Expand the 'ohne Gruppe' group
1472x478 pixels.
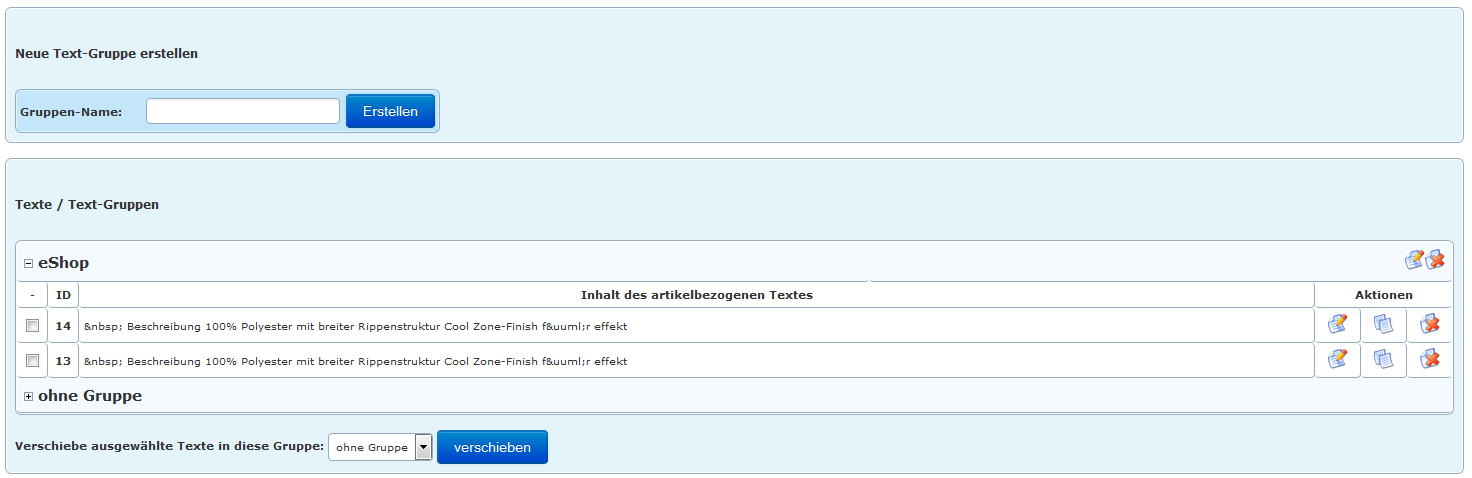click(x=28, y=397)
